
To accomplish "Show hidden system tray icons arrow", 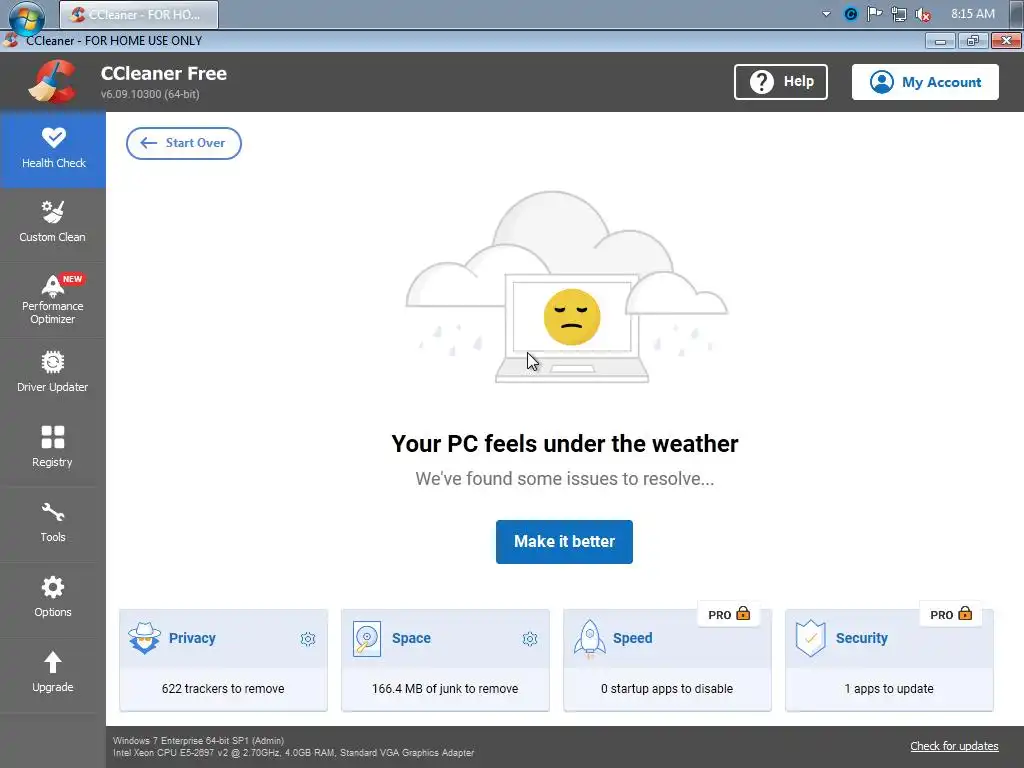I will point(826,14).
